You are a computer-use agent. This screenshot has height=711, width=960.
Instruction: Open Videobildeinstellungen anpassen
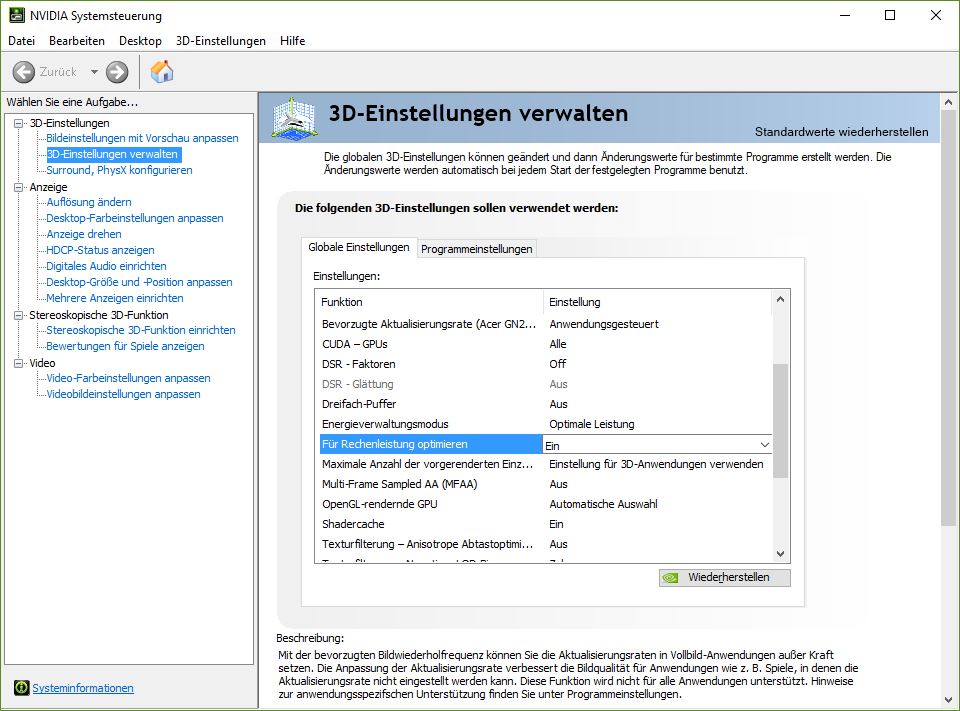pos(124,394)
